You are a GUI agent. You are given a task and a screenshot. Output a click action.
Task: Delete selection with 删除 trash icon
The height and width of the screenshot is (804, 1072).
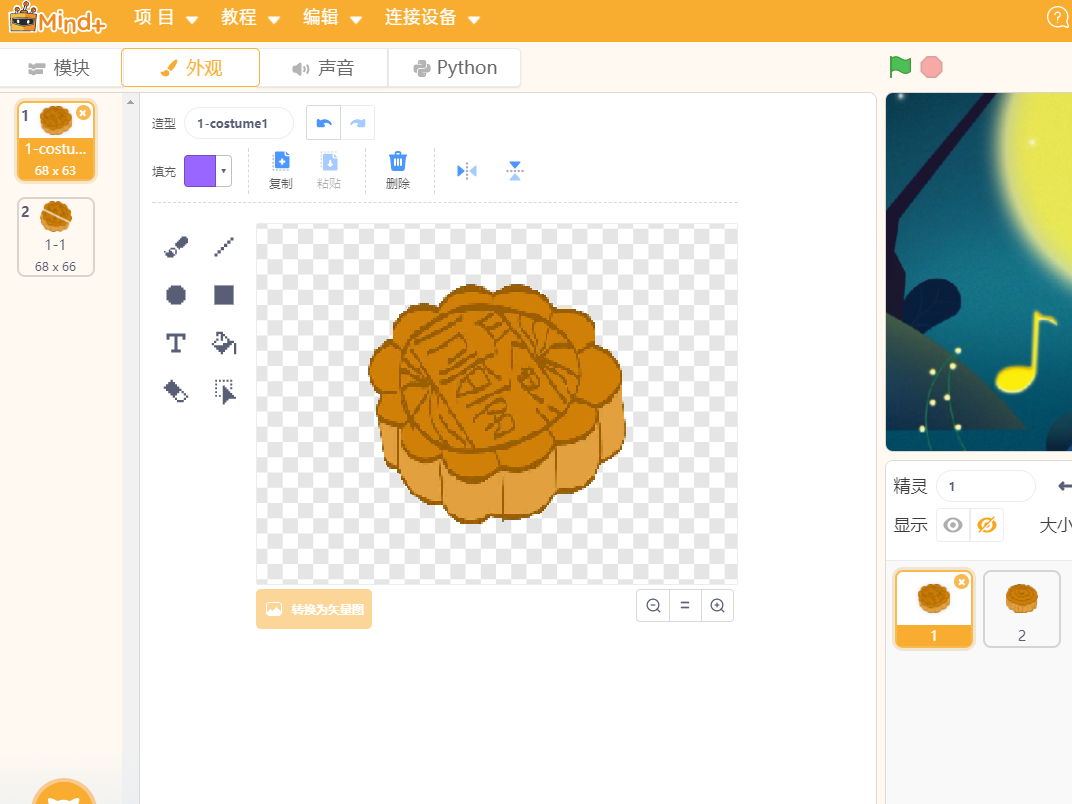pyautogui.click(x=398, y=170)
